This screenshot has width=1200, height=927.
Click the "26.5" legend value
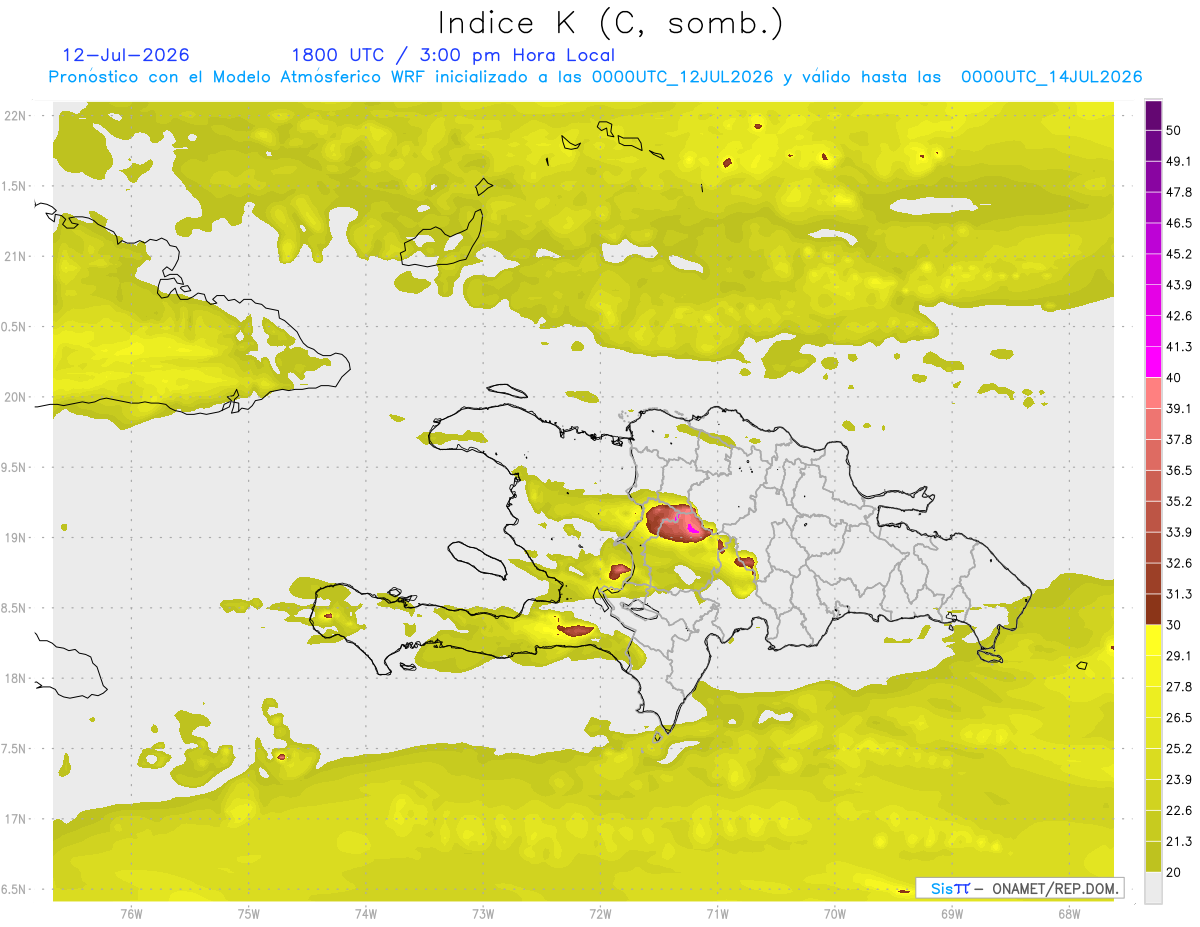(1179, 717)
